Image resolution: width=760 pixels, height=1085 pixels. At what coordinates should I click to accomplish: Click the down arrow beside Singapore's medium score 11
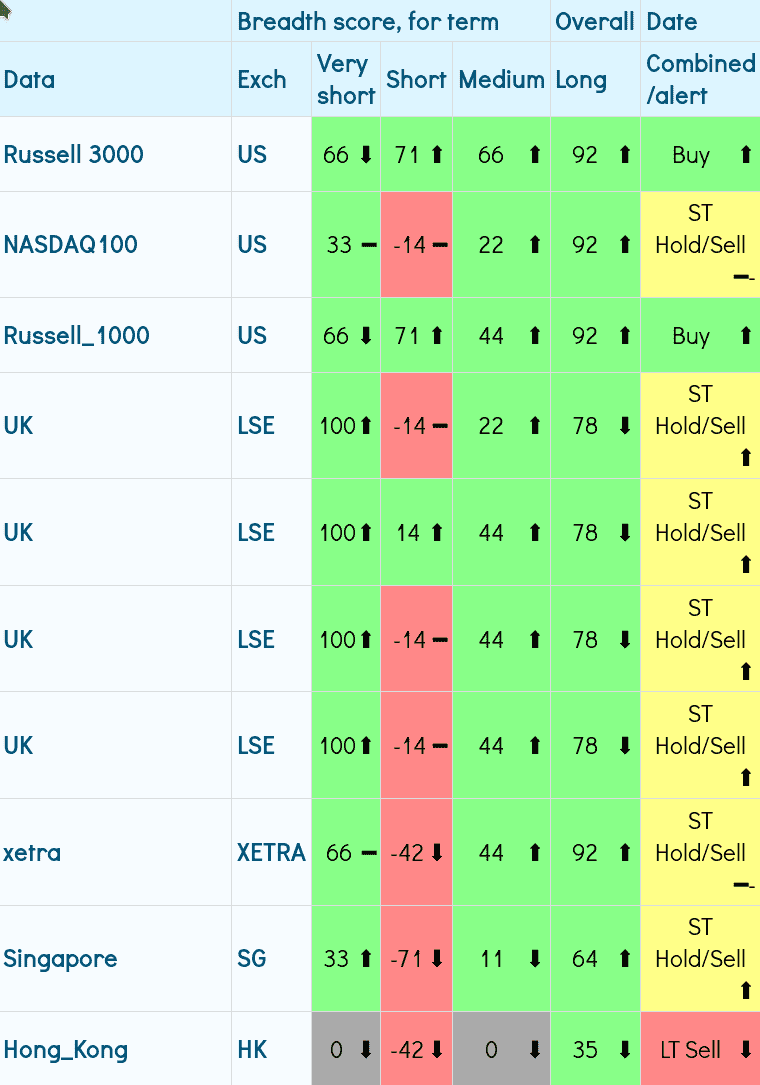coord(535,960)
